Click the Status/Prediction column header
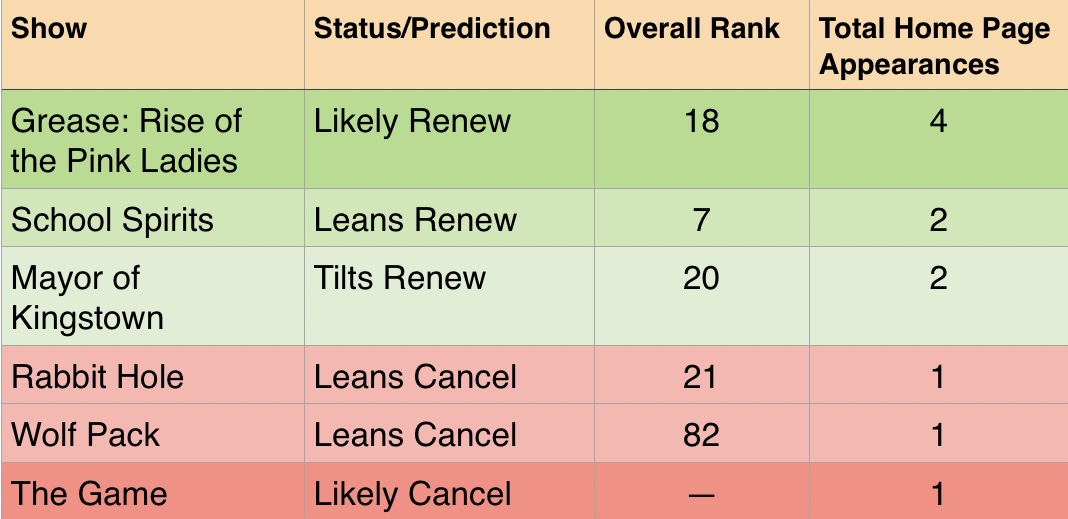This screenshot has width=1068, height=519. (450, 44)
